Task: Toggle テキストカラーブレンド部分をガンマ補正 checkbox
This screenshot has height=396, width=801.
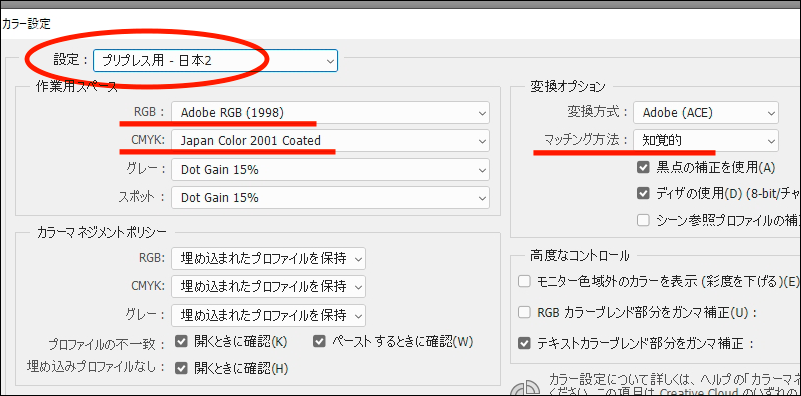Action: point(524,343)
